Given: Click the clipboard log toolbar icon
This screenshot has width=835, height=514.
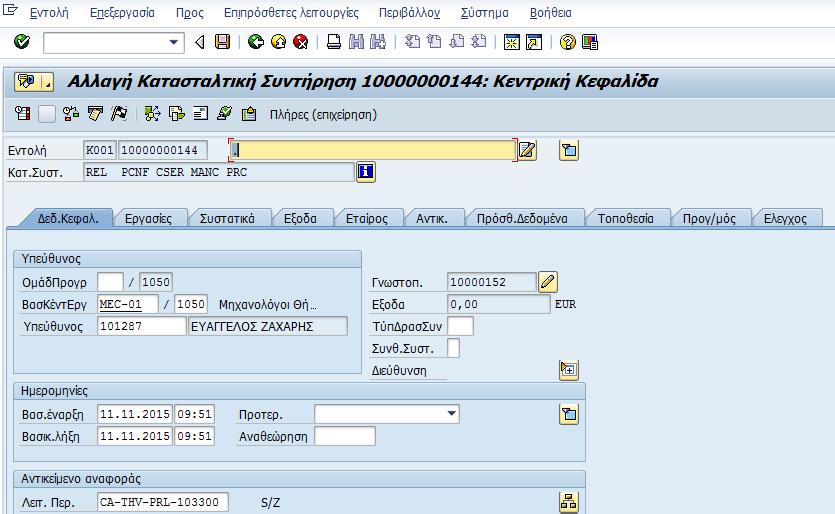Looking at the screenshot, I should [249, 113].
